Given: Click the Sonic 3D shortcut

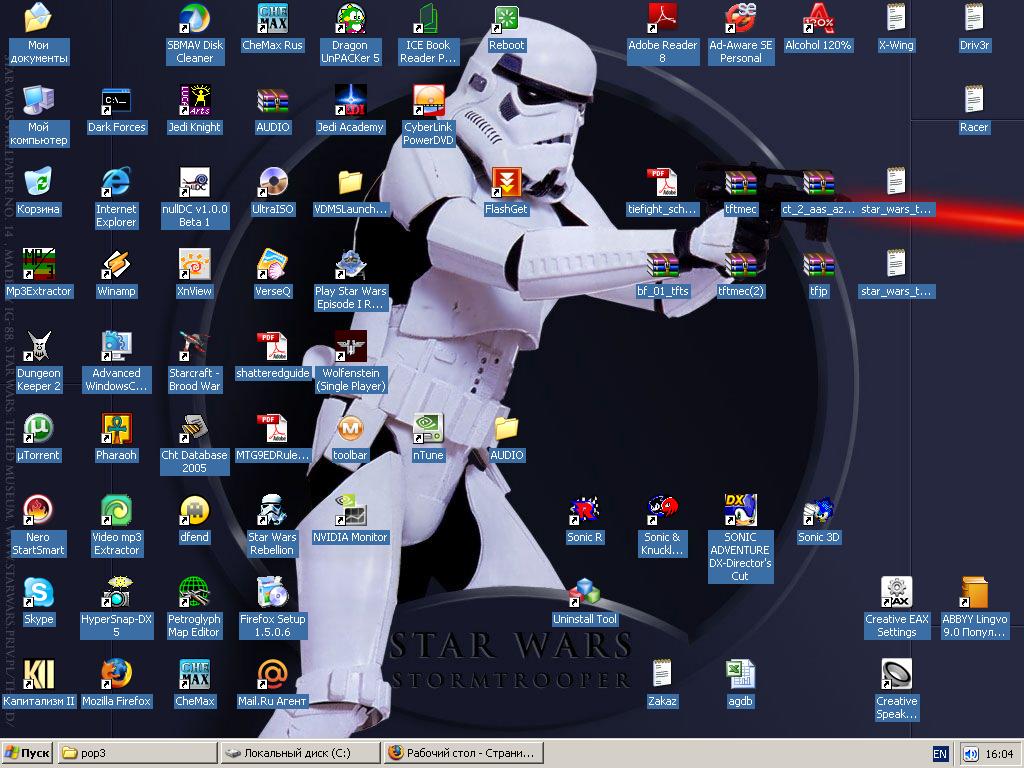Looking at the screenshot, I should tap(818, 511).
